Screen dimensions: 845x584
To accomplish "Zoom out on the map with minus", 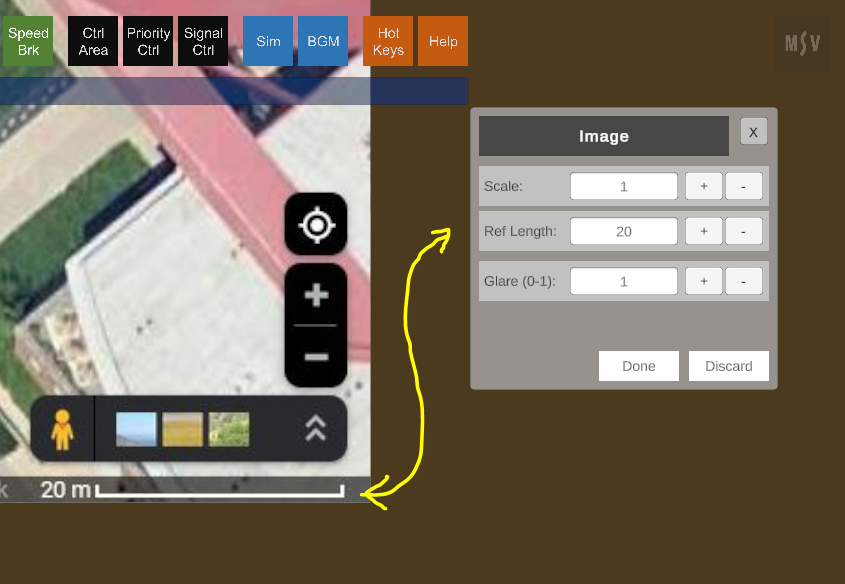I will 316,357.
